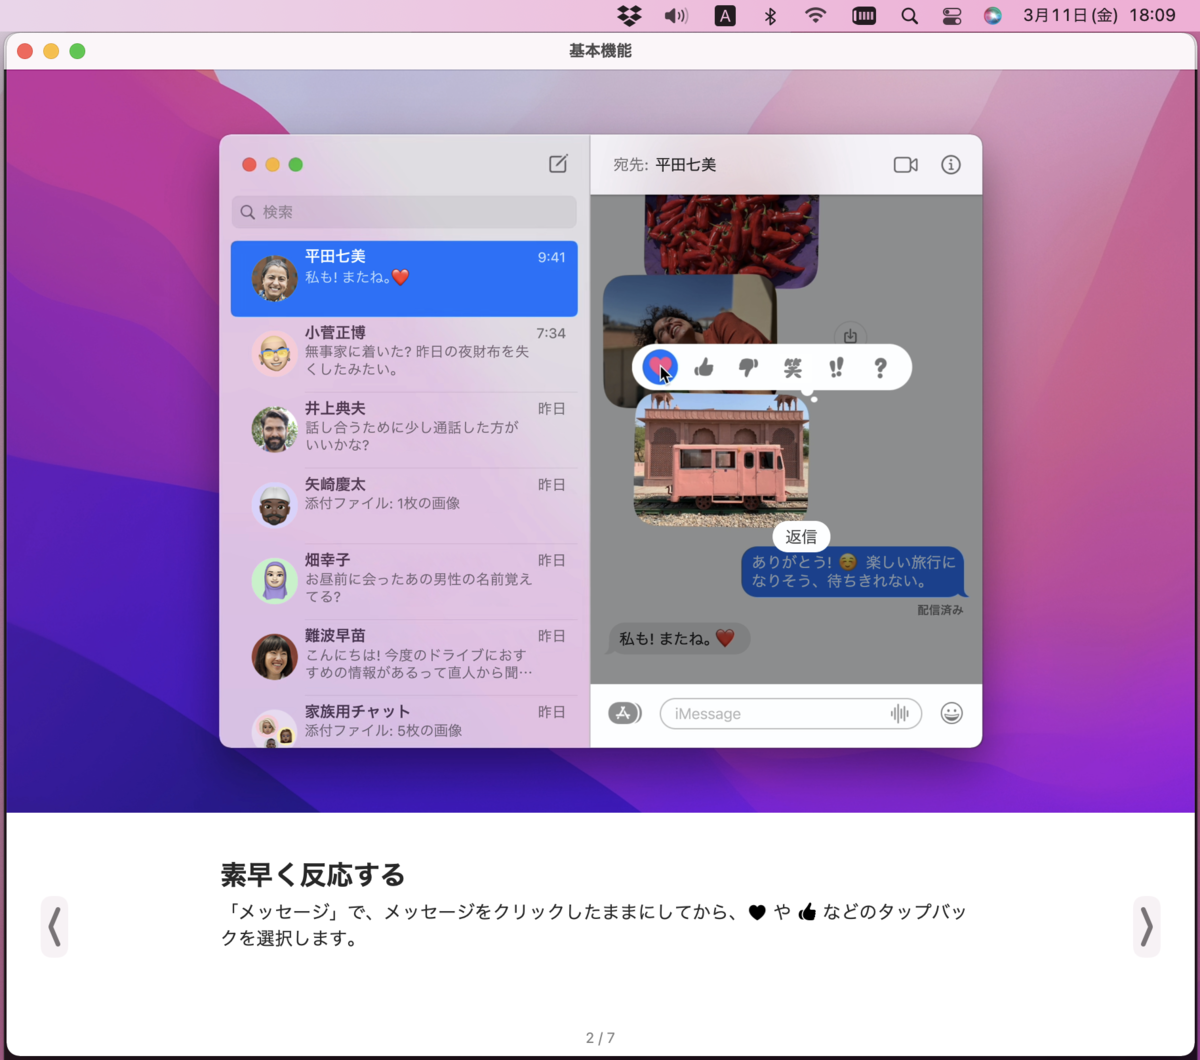Click inside the iMessage text field
This screenshot has height=1060, width=1200.
click(x=780, y=713)
